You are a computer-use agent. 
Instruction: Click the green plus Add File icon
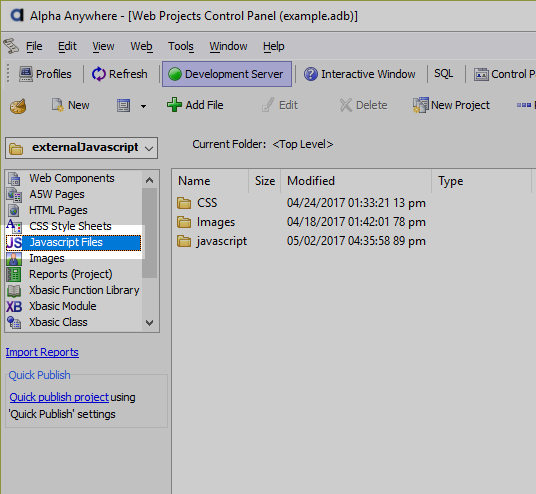point(174,105)
